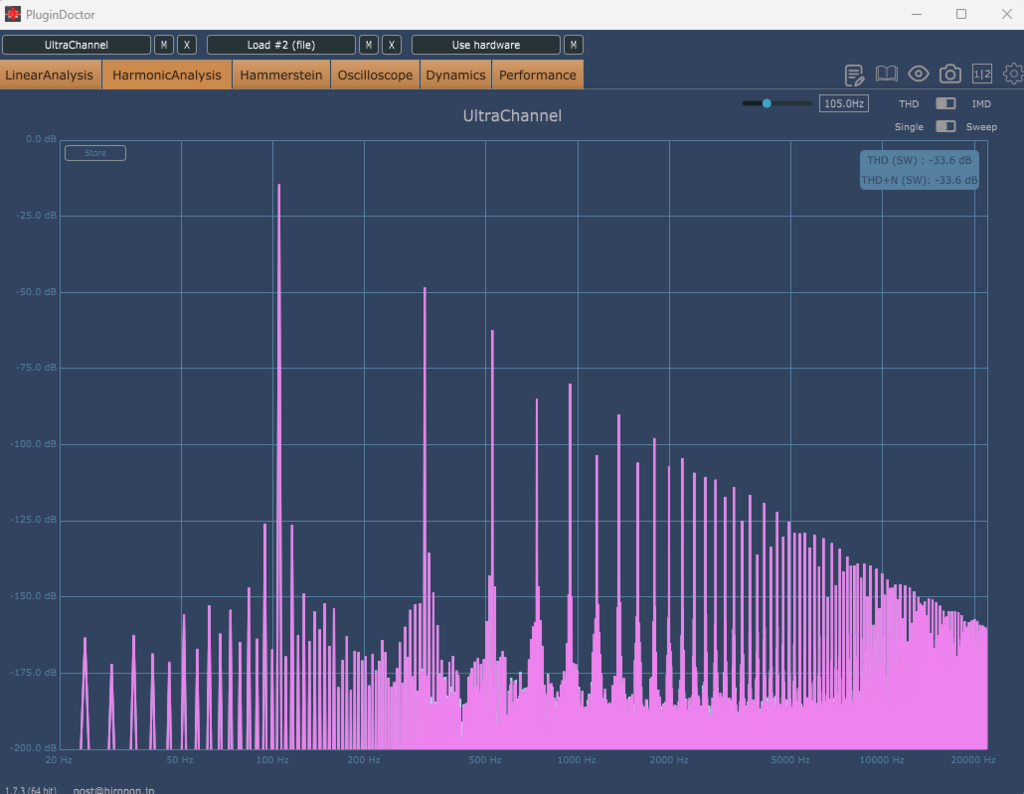
Task: Click the 2000 Hz axis label
Action: pyautogui.click(x=669, y=760)
